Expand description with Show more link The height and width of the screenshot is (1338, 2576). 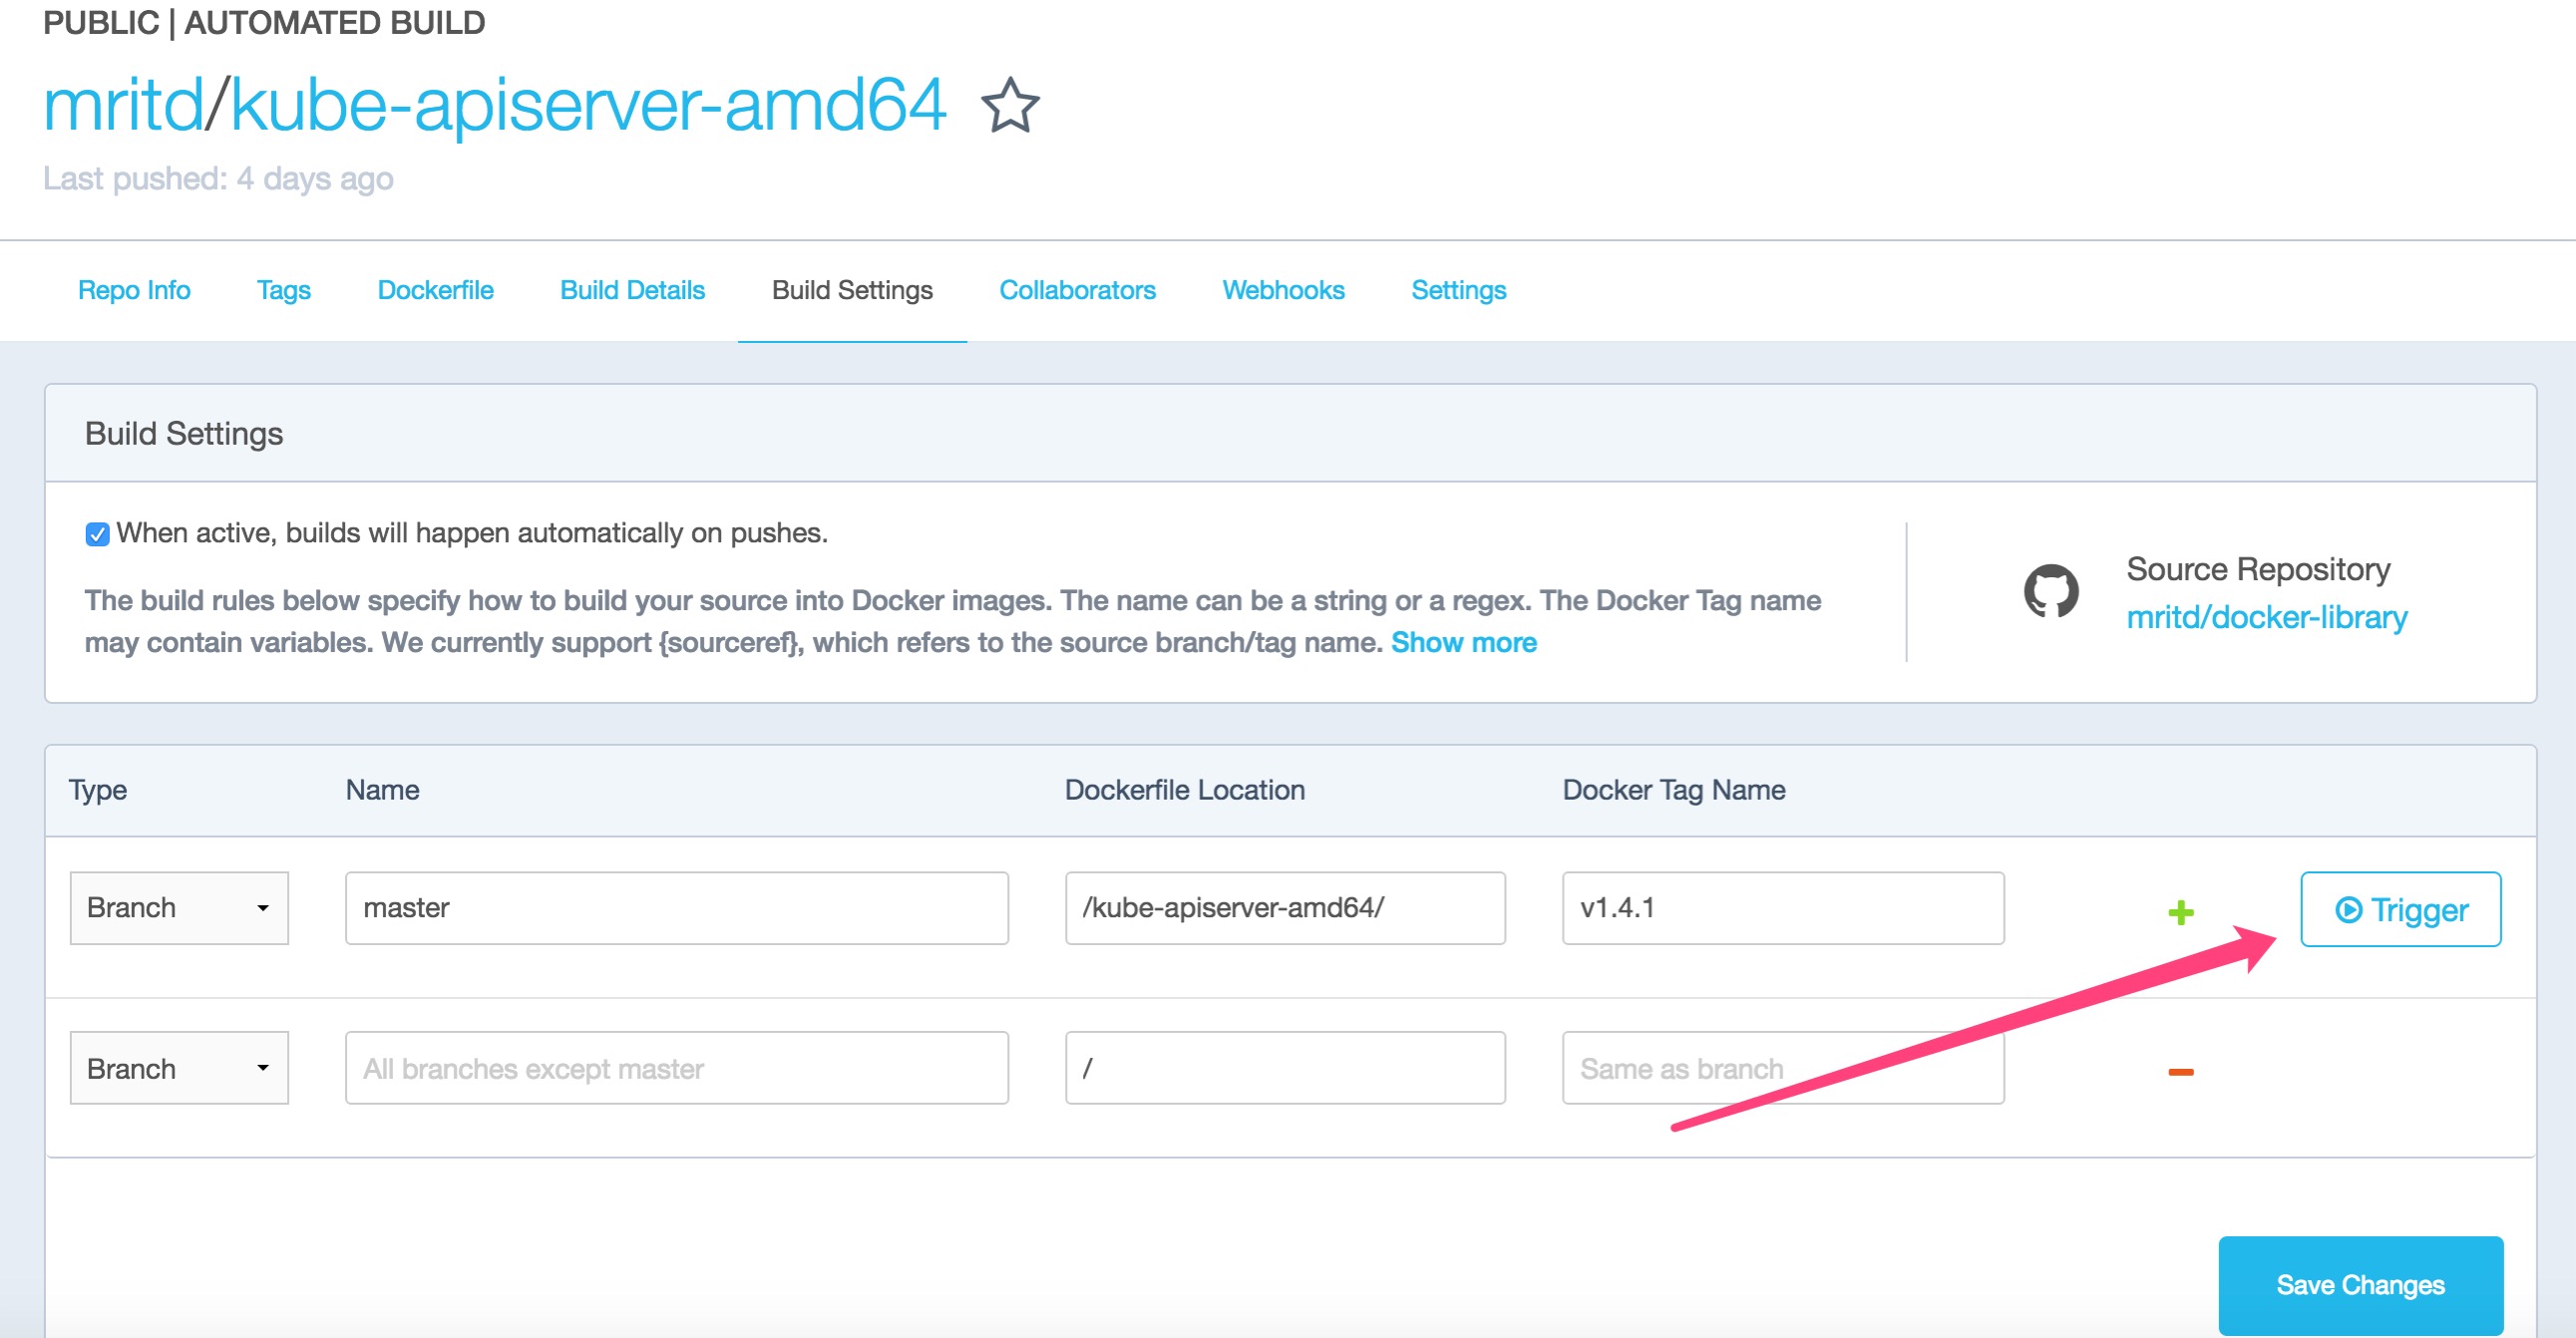pos(1463,642)
